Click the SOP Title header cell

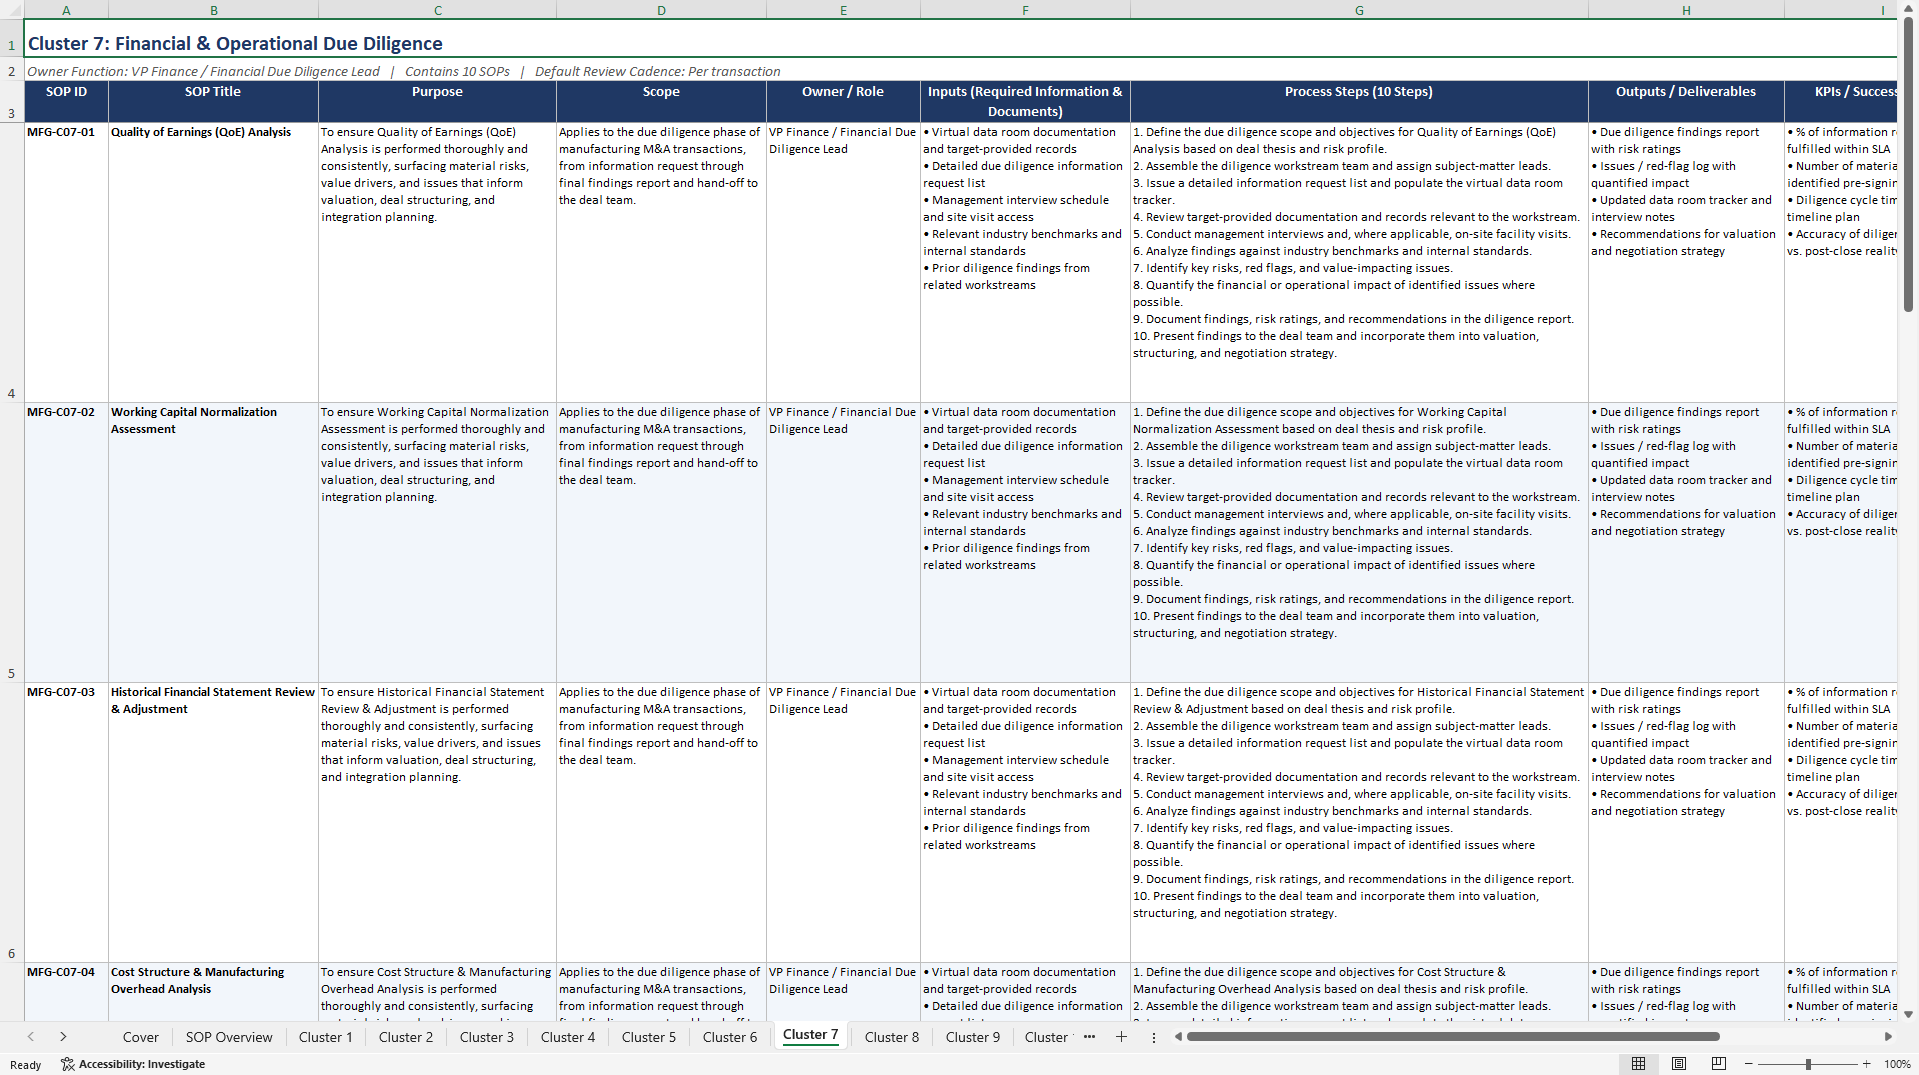tap(213, 101)
